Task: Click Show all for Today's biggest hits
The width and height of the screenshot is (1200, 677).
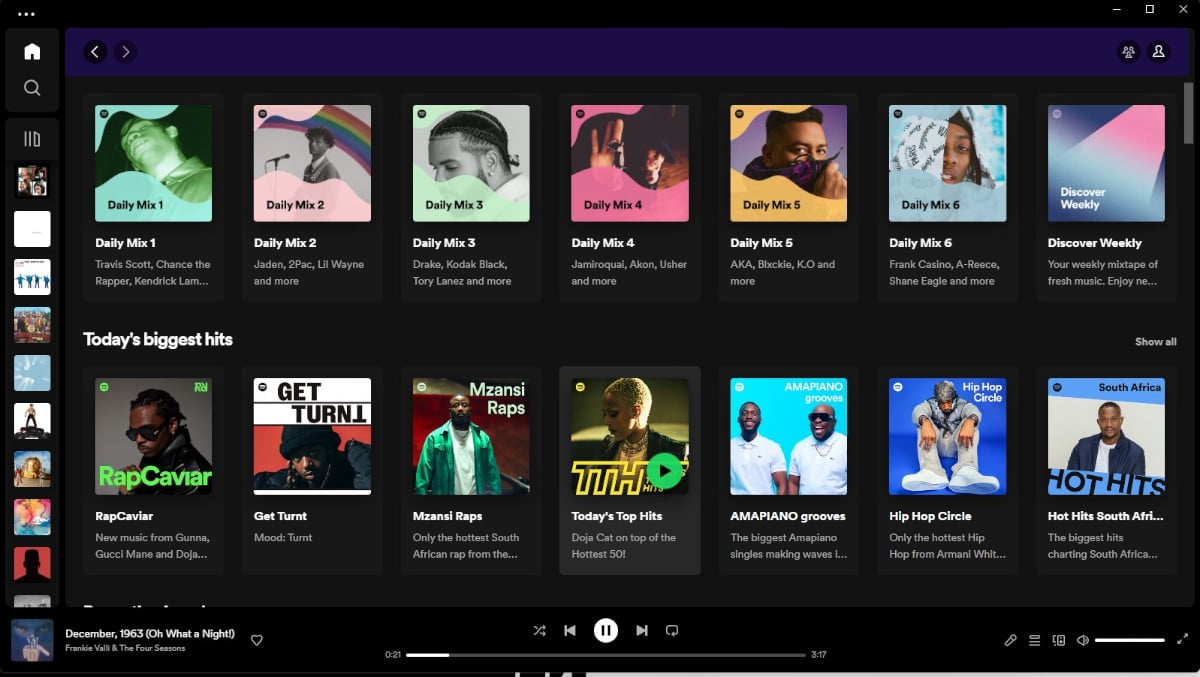Action: 1155,342
